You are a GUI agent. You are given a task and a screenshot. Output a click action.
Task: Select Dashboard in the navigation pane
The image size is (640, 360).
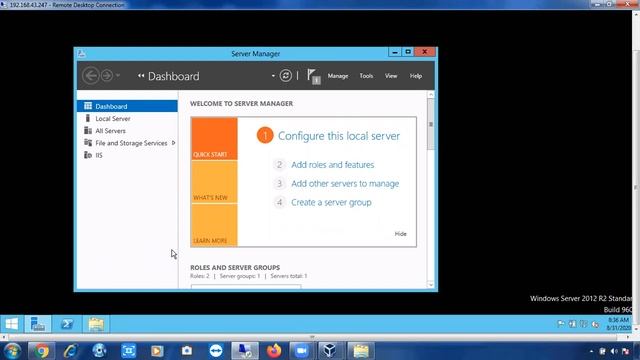(127, 106)
